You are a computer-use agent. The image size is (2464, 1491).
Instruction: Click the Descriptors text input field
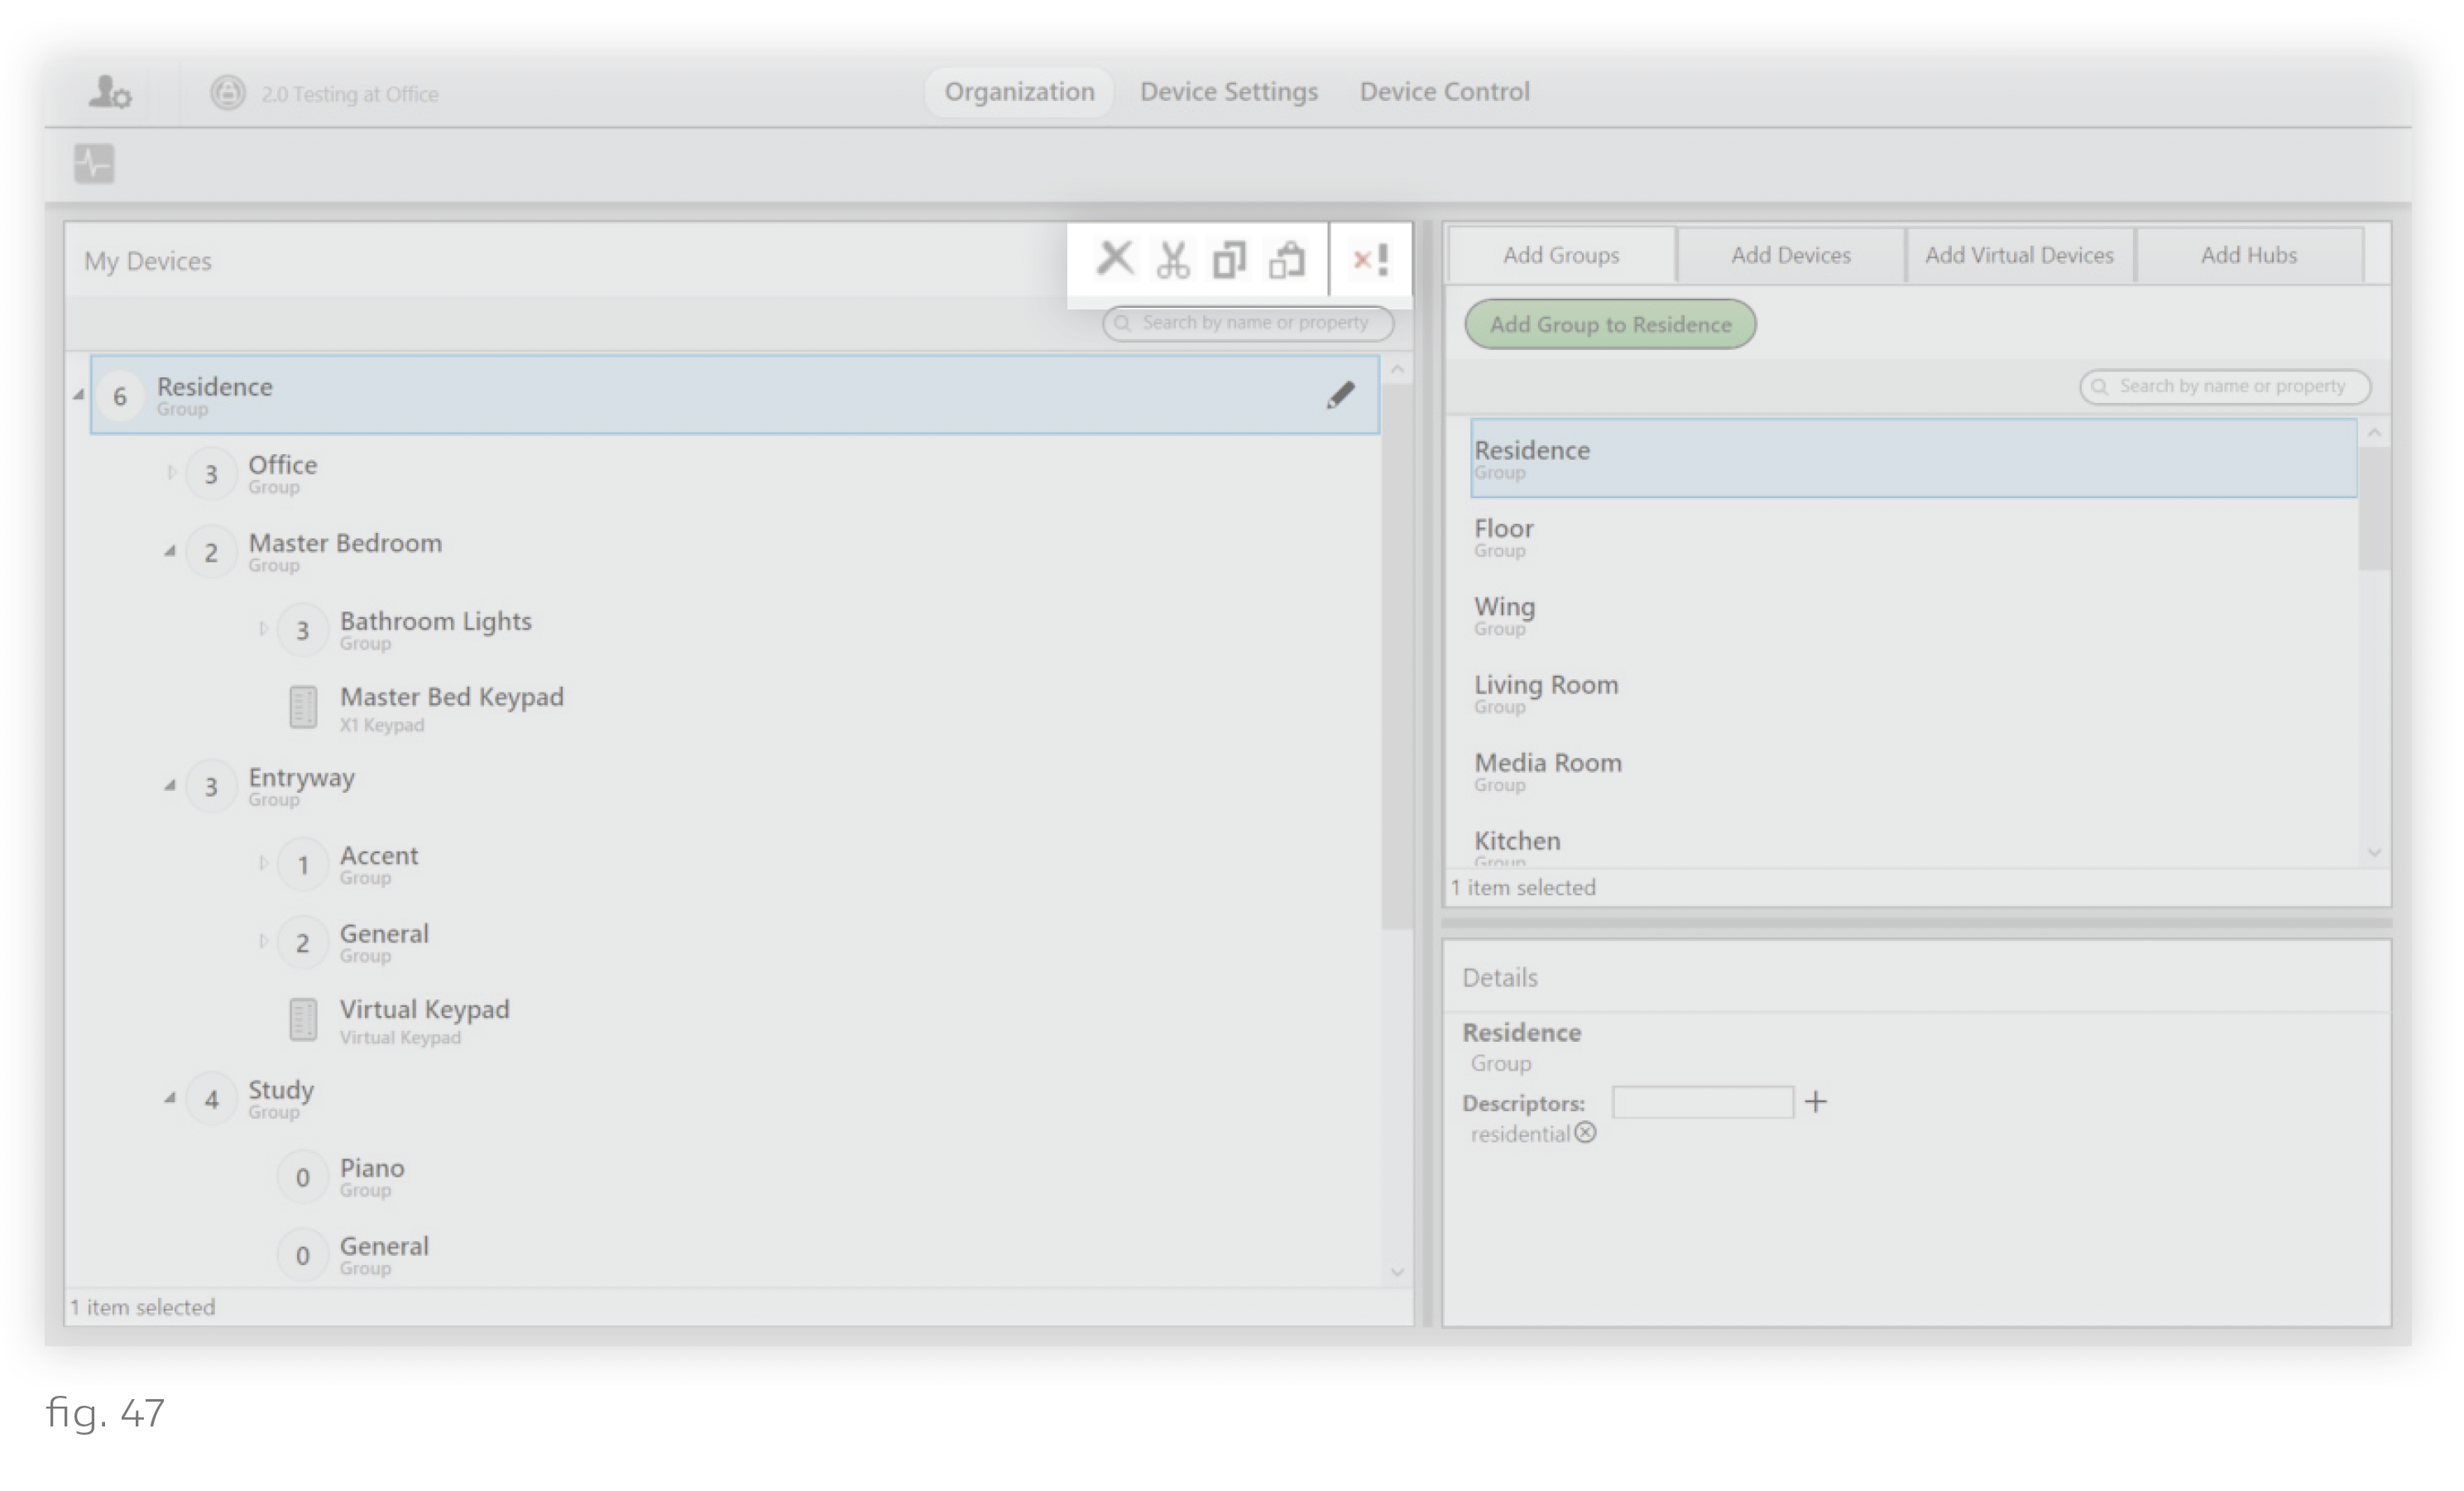pyautogui.click(x=1702, y=1102)
